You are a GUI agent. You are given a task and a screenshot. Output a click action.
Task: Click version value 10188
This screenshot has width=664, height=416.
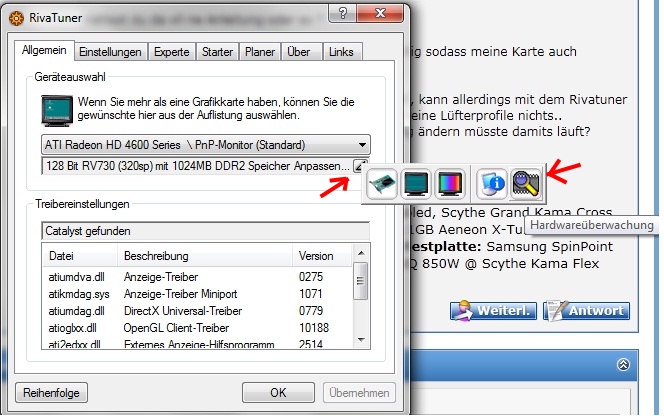[x=314, y=328]
